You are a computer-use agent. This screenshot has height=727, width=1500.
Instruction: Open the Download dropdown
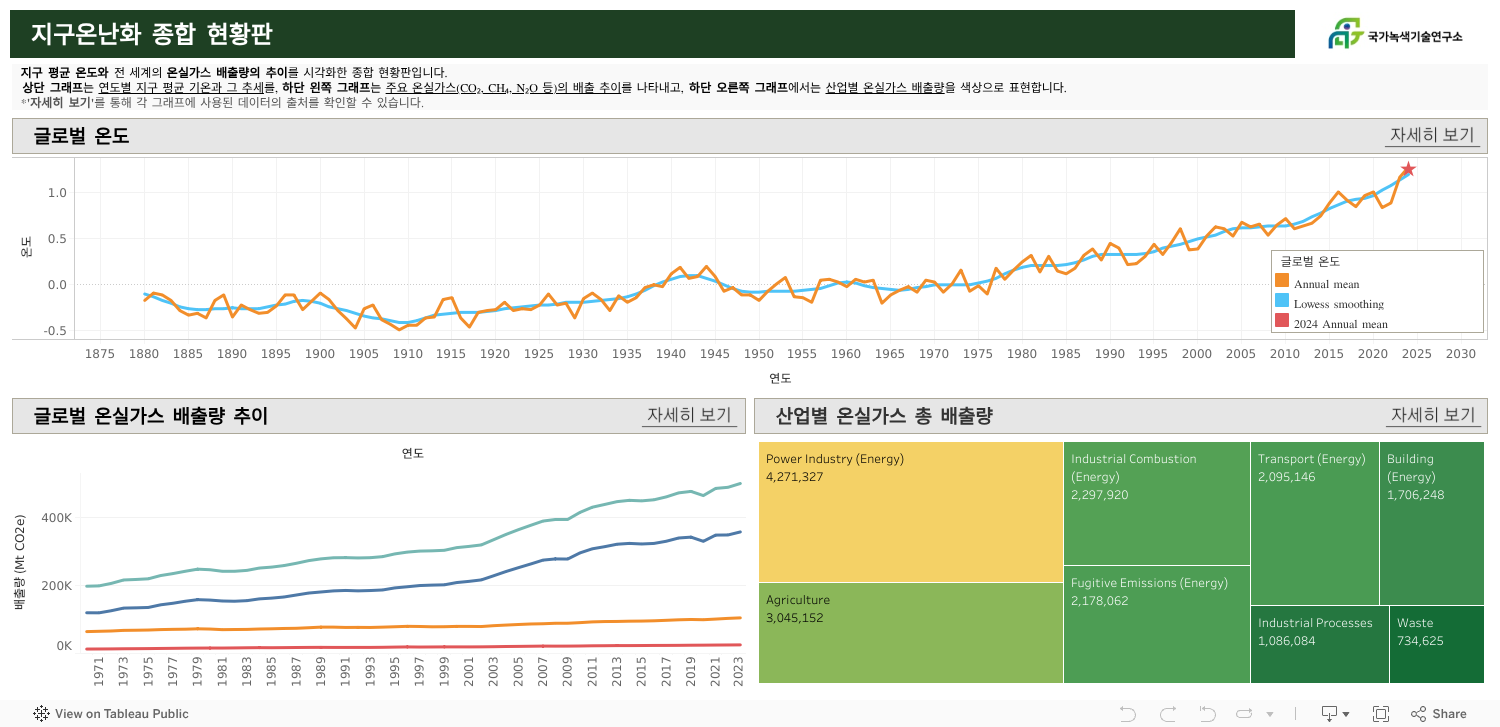pyautogui.click(x=1335, y=714)
